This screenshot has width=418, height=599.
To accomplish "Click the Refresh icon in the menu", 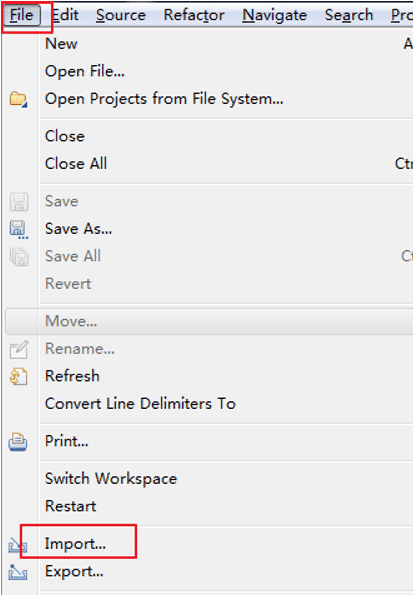I will click(x=19, y=376).
